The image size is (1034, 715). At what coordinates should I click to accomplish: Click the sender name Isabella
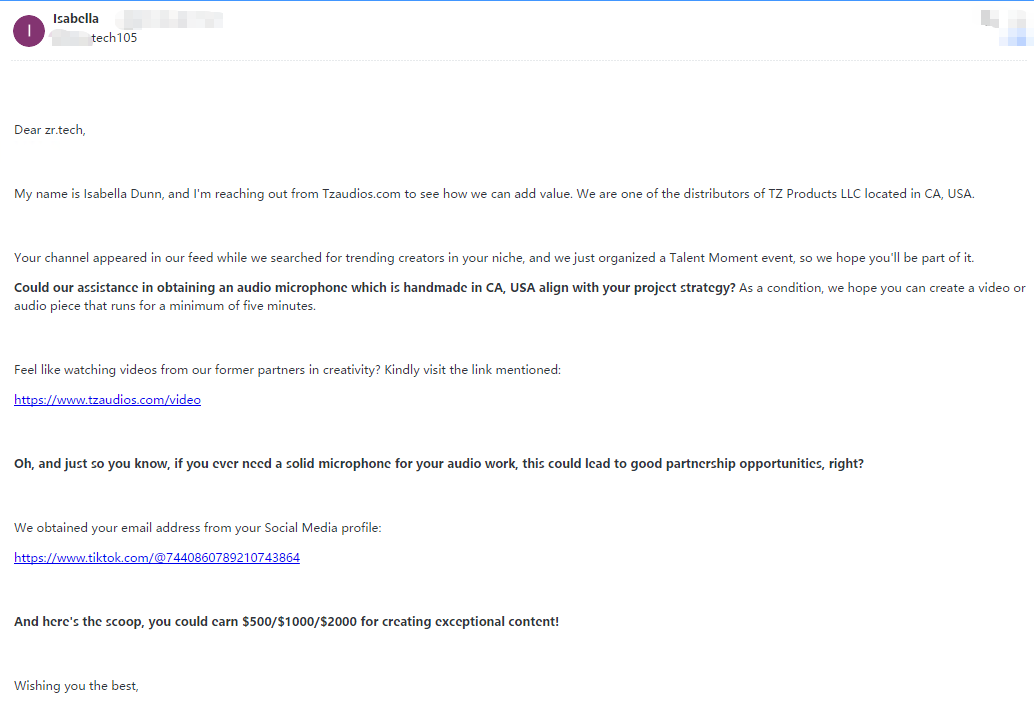tap(76, 19)
